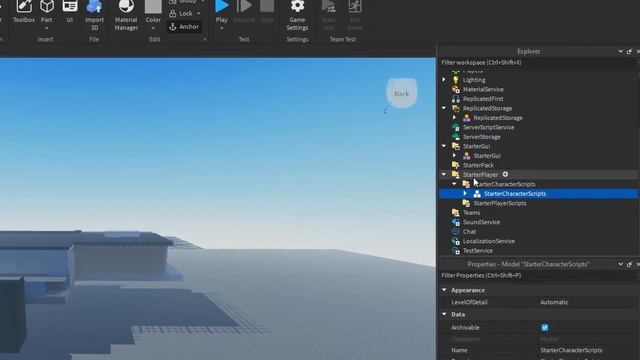
Task: Select LocalizationService in Explorer
Action: click(x=489, y=241)
